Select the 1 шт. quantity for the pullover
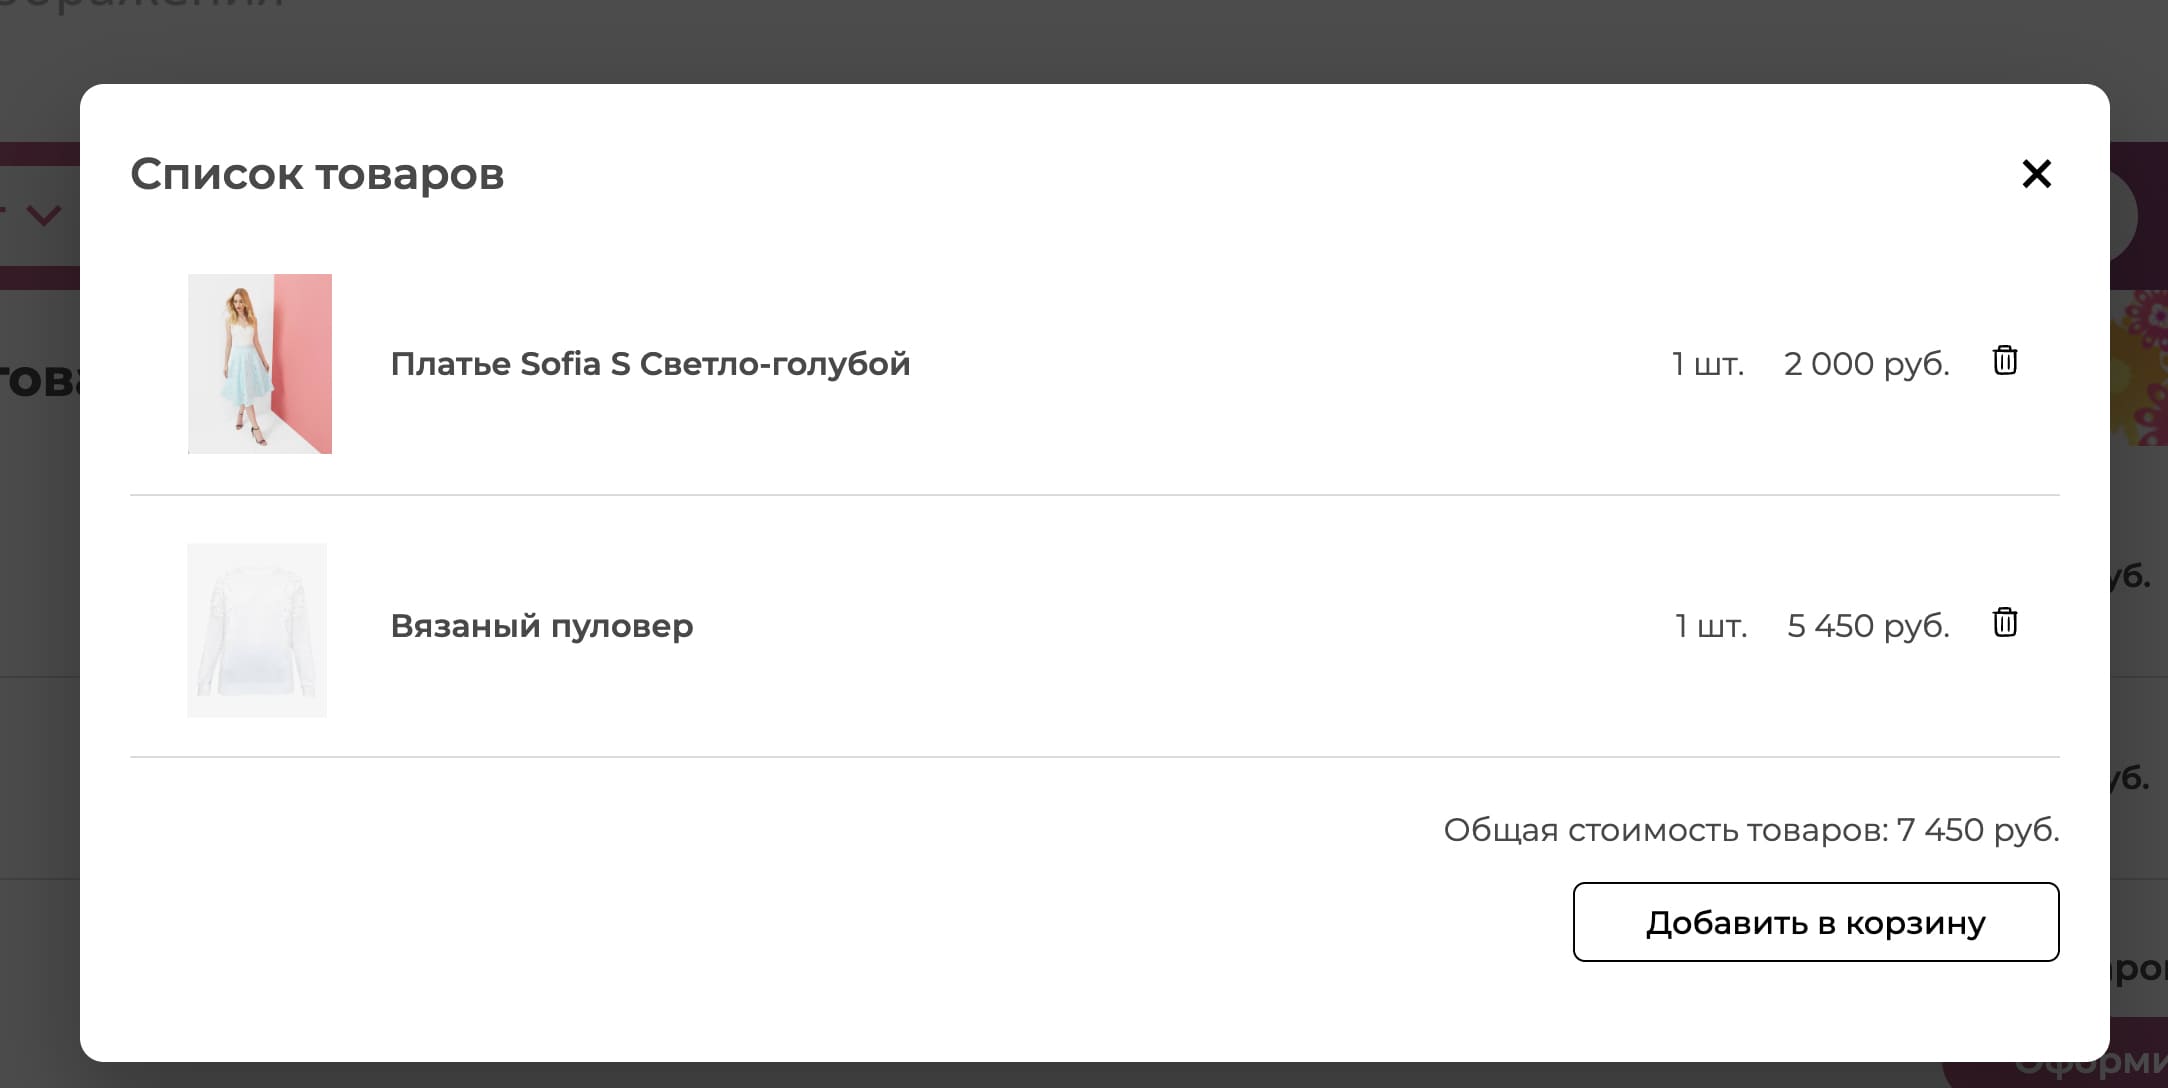 (x=1710, y=626)
